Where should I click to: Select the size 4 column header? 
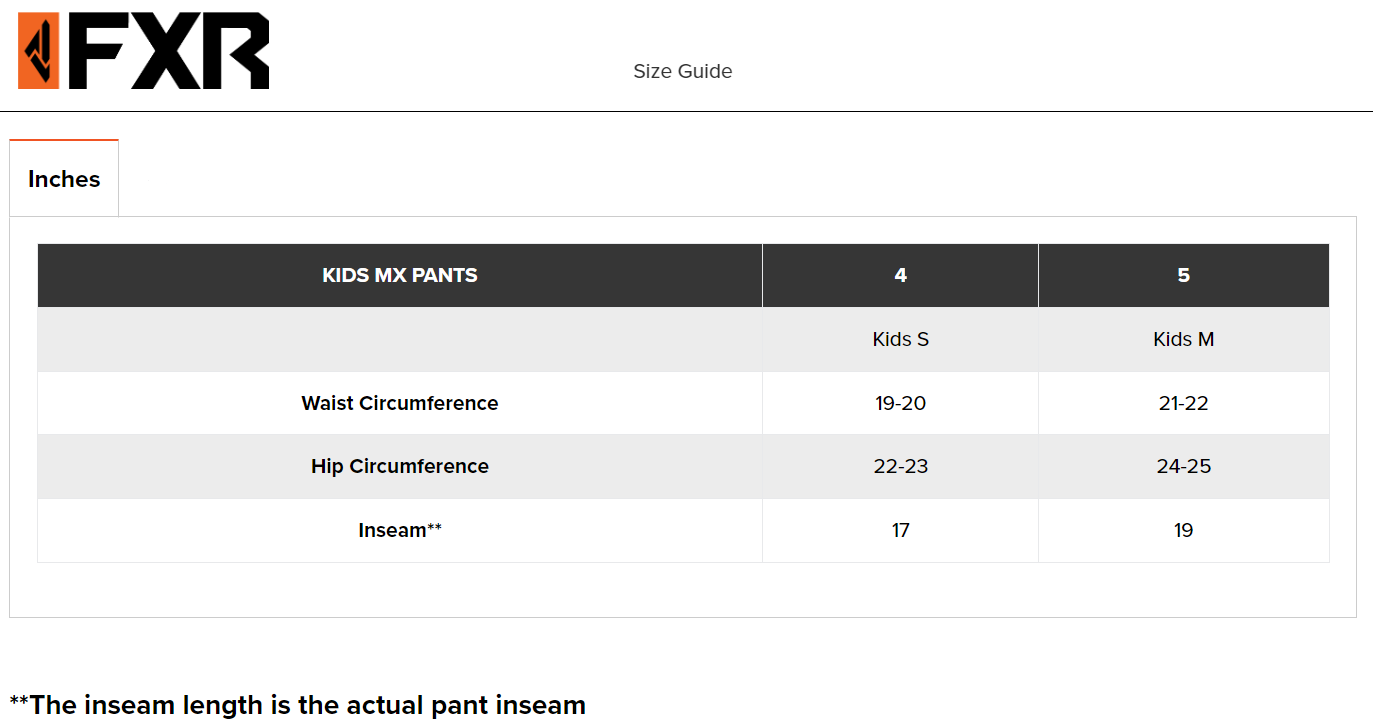click(900, 275)
